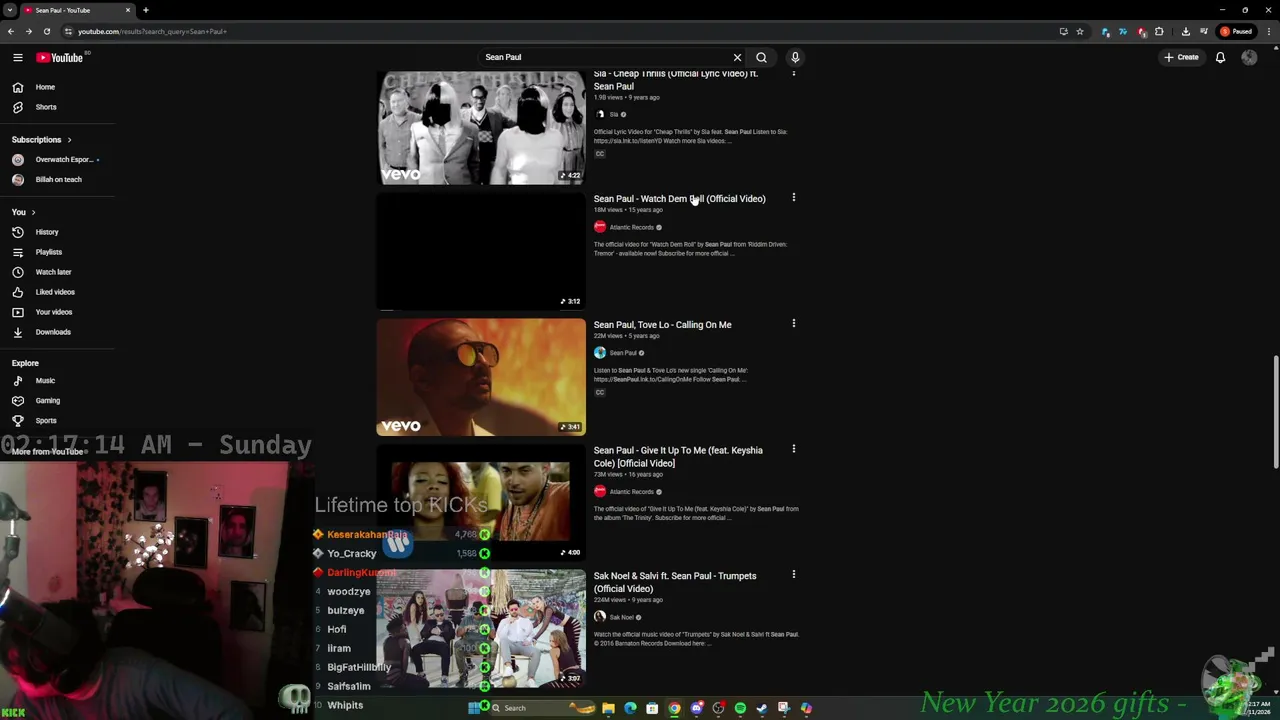Screen dimensions: 1280x720
Task: Open more options for Watch Dem Roll
Action: point(794,198)
